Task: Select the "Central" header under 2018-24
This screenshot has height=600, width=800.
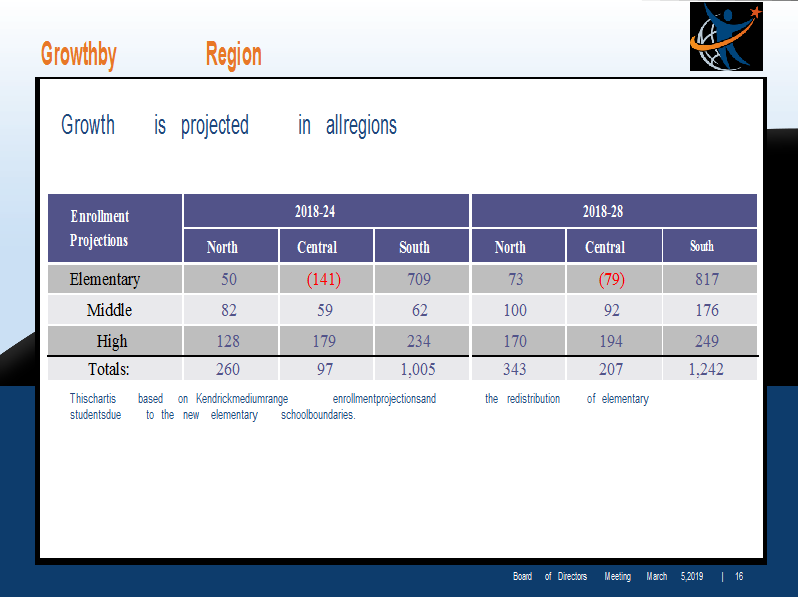Action: [x=327, y=246]
